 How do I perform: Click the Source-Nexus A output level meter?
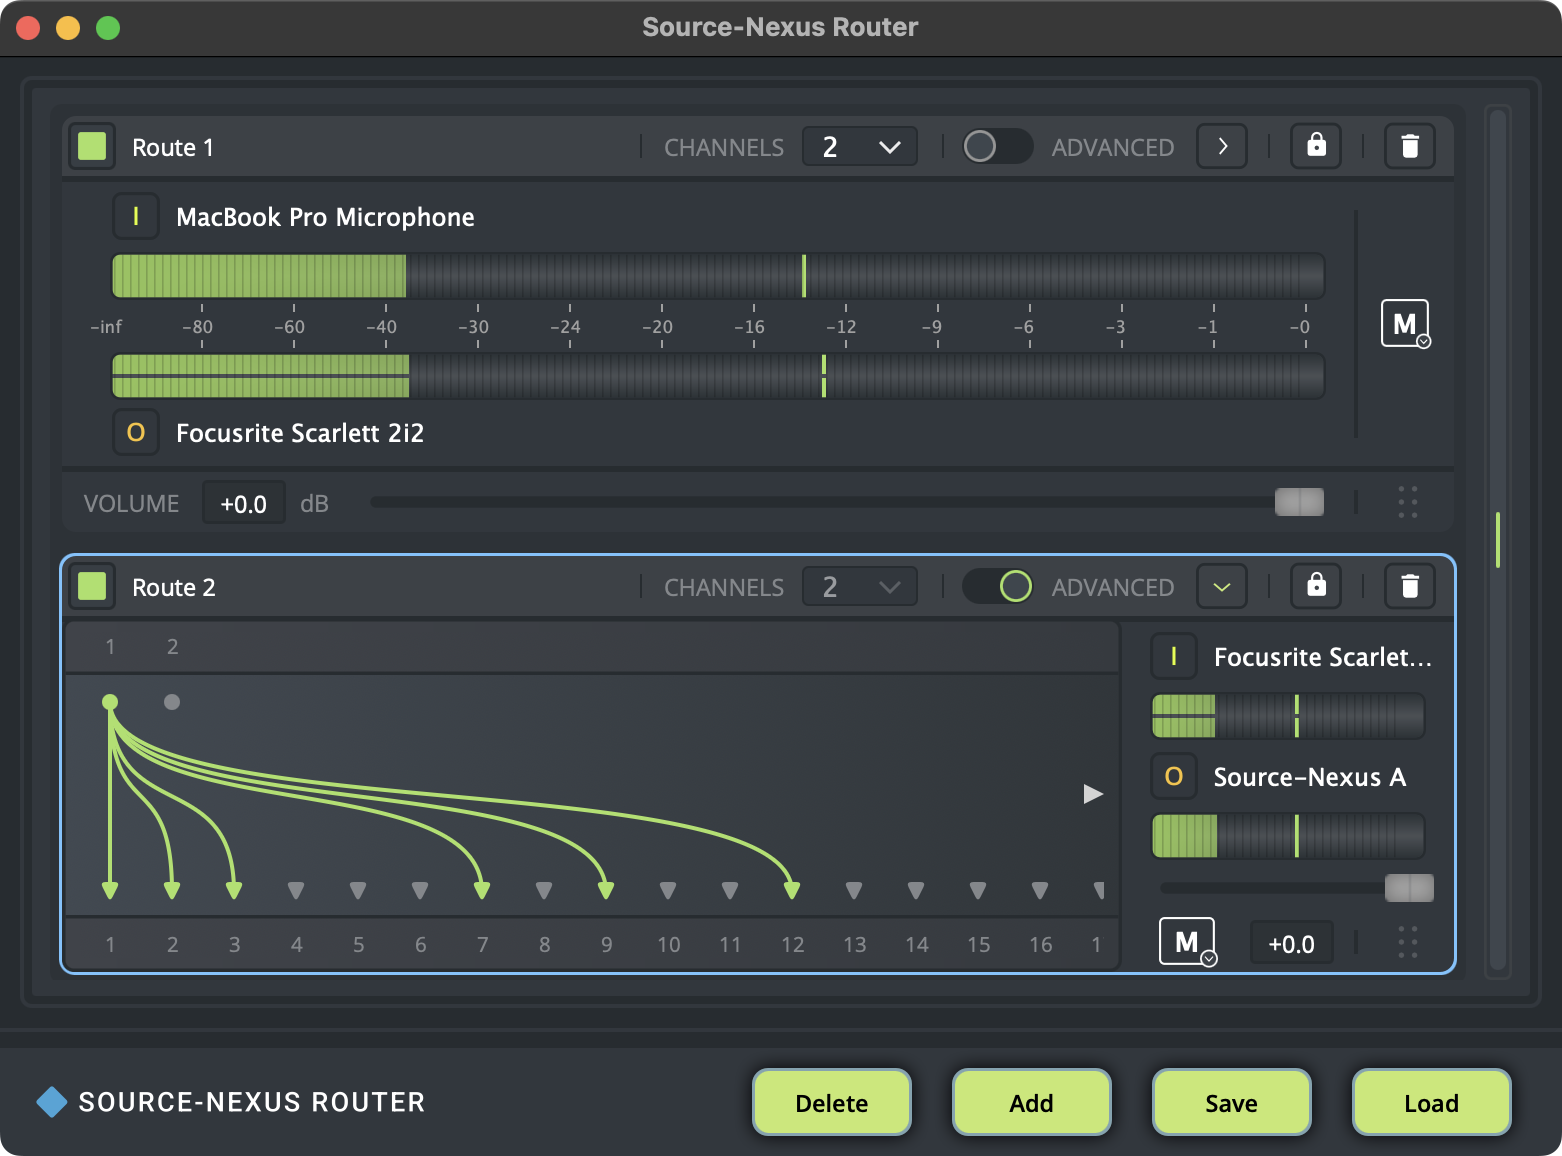(1288, 836)
